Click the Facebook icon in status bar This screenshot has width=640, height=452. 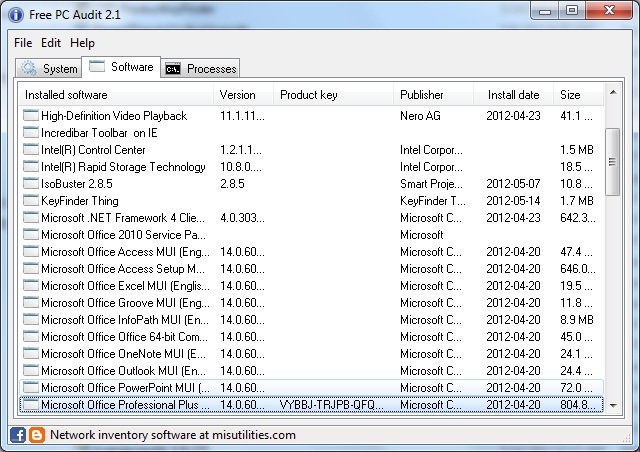pyautogui.click(x=18, y=435)
